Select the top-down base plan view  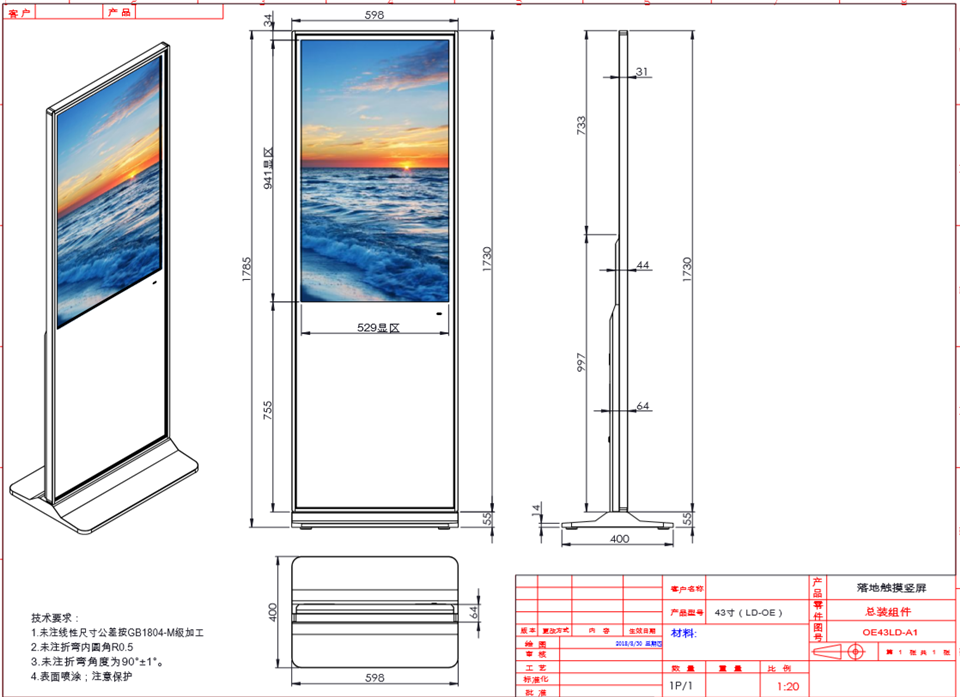375,612
